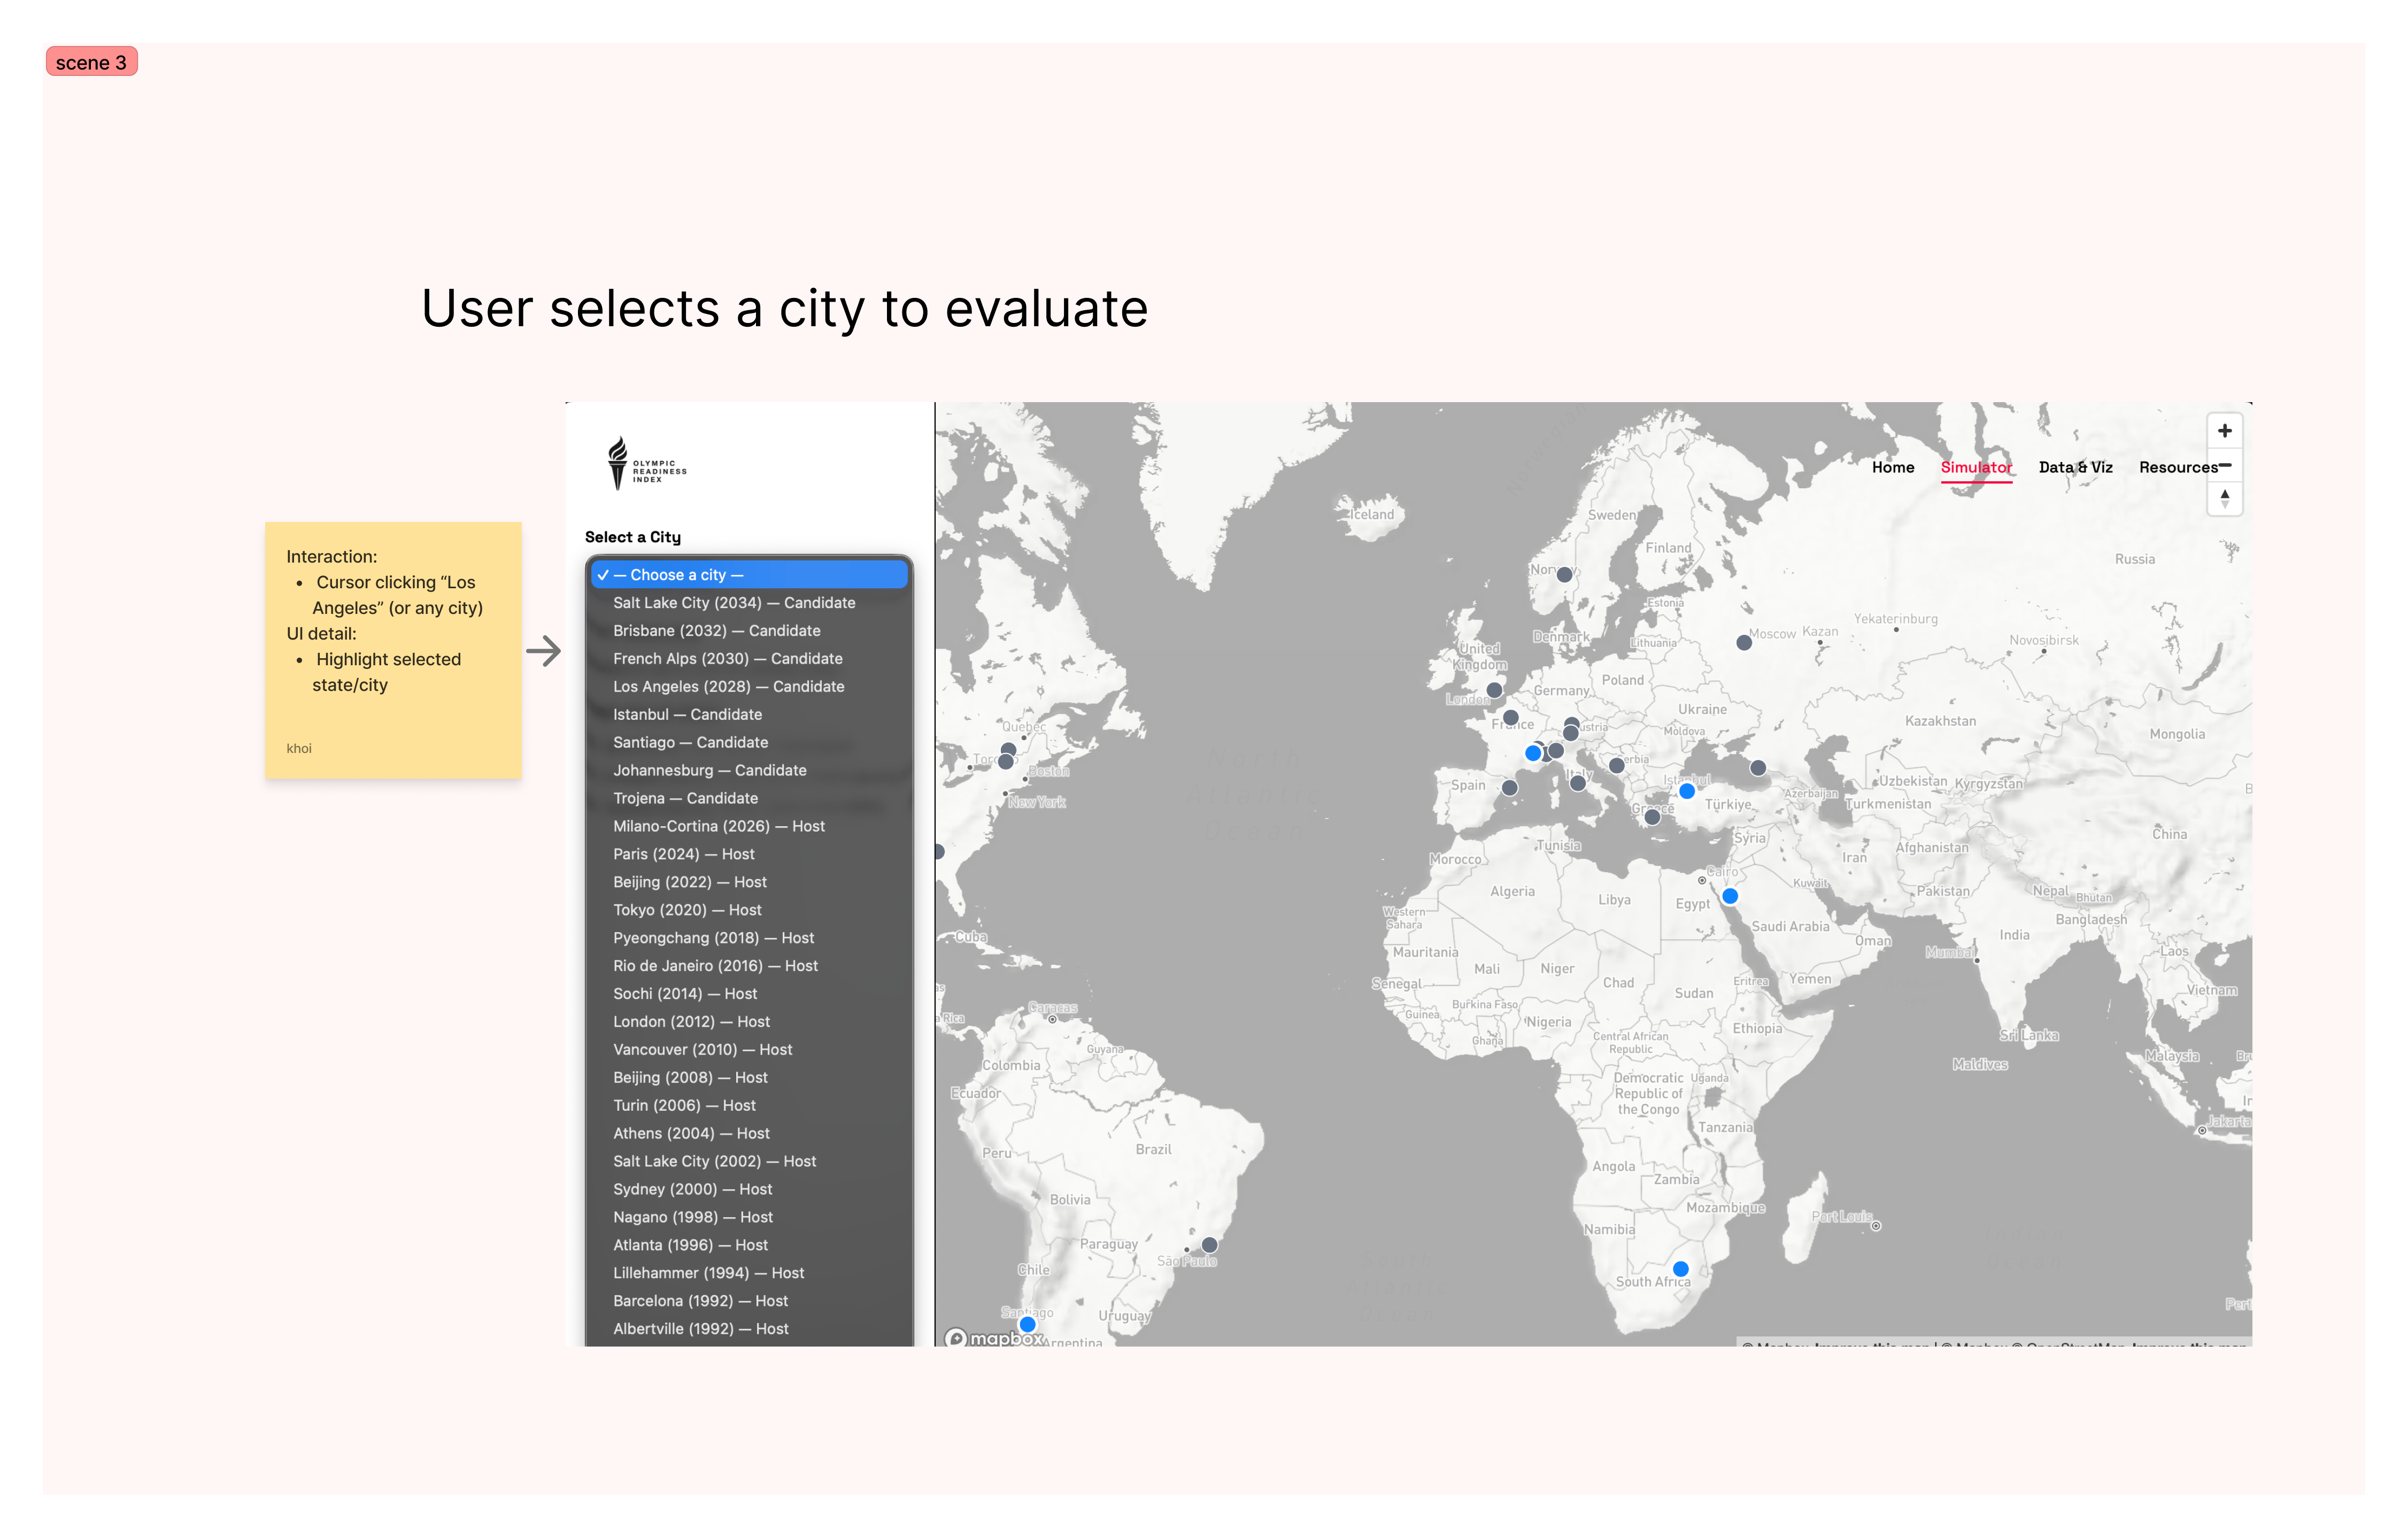Select Trojena — Candidate option
Image resolution: width=2408 pixels, height=1538 pixels.
tap(749, 799)
